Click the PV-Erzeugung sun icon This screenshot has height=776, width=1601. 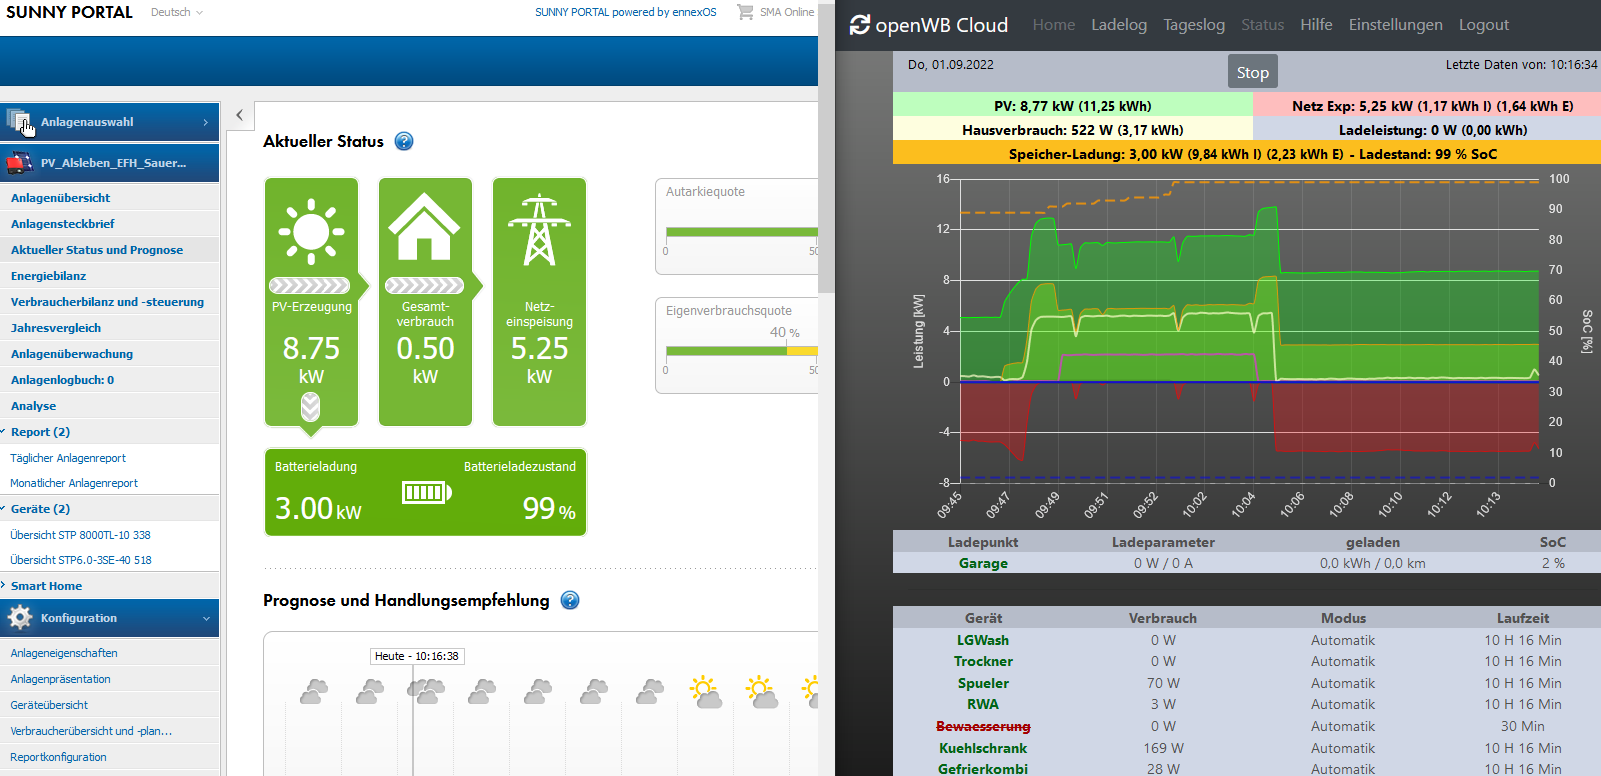point(311,231)
